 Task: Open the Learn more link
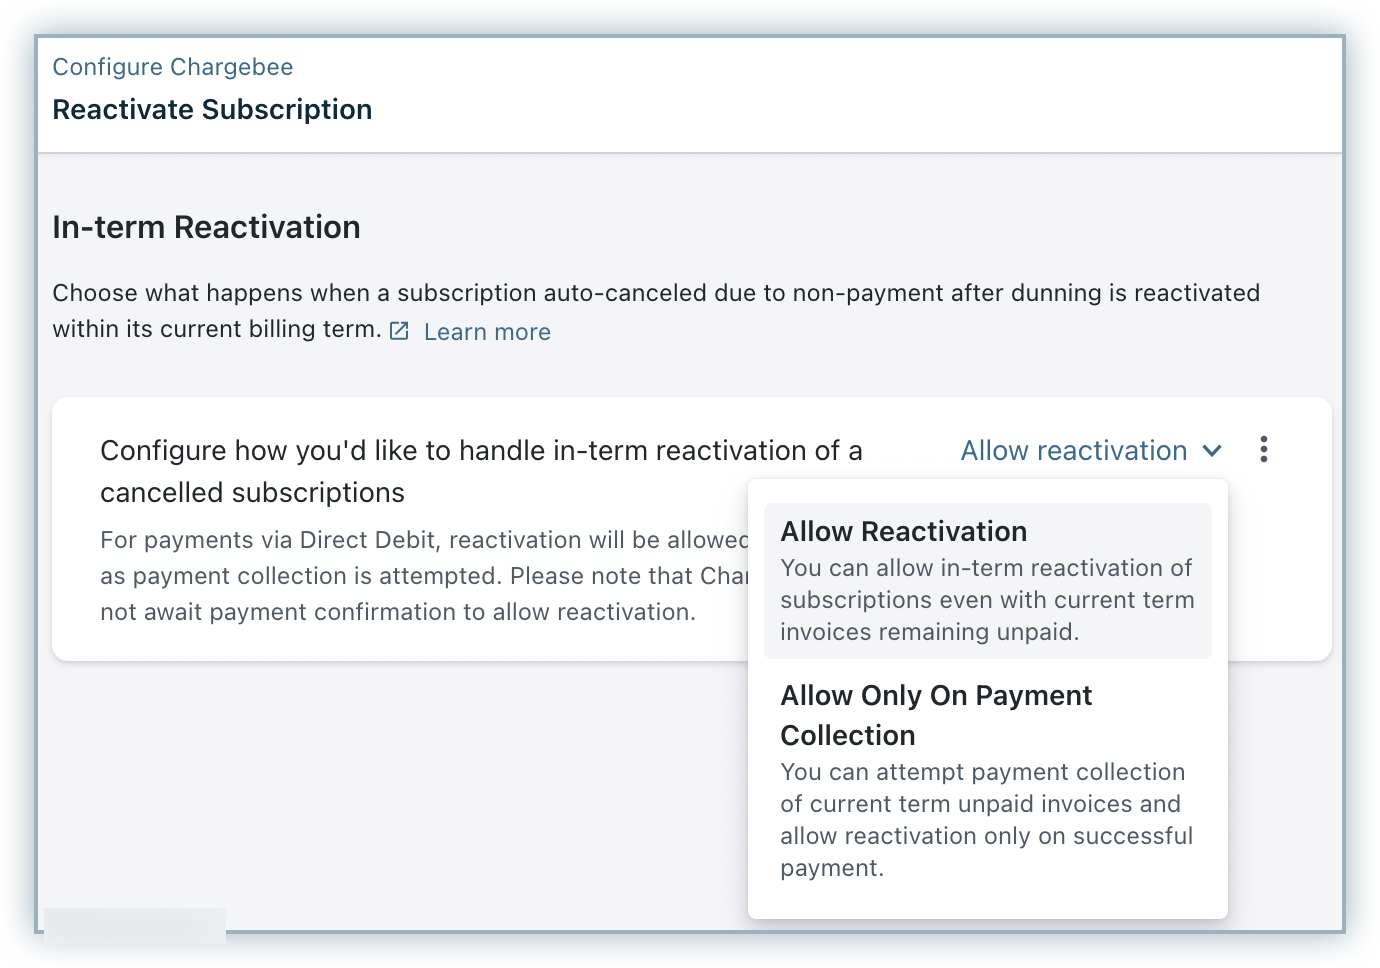(487, 332)
